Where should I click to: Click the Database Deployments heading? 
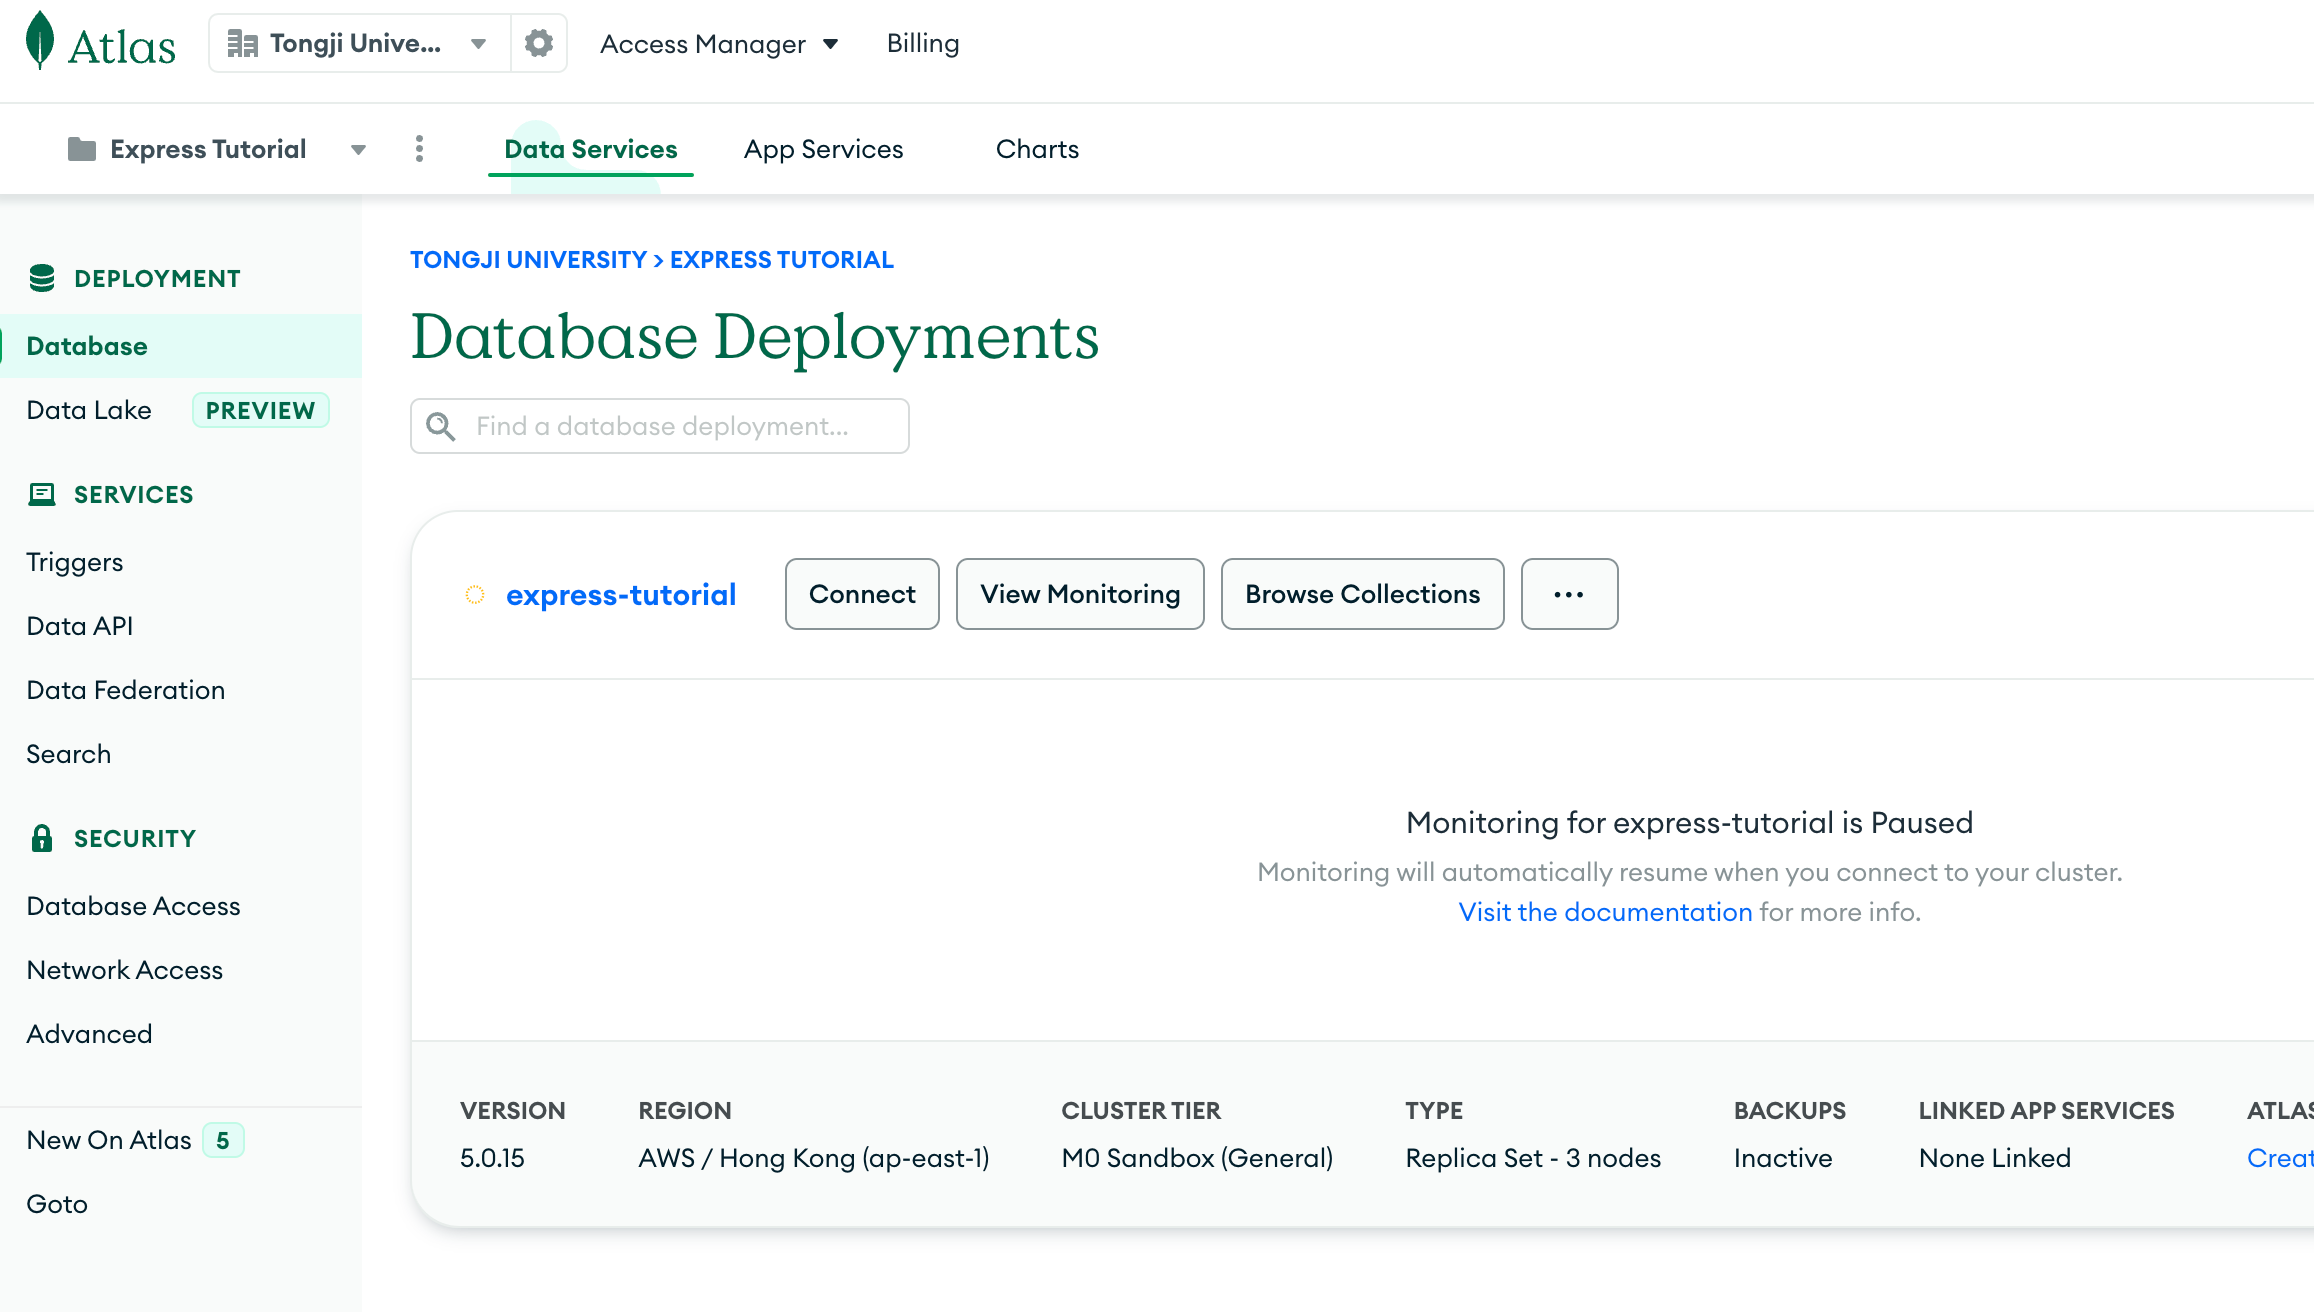click(755, 337)
